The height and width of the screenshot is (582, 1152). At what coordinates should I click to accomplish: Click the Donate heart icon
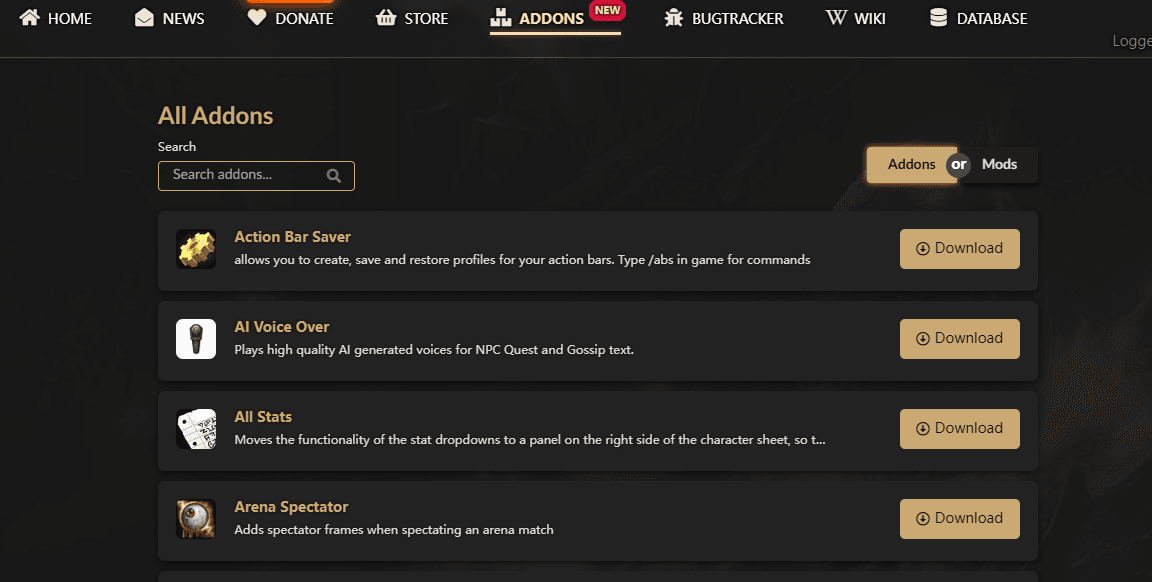tap(257, 18)
